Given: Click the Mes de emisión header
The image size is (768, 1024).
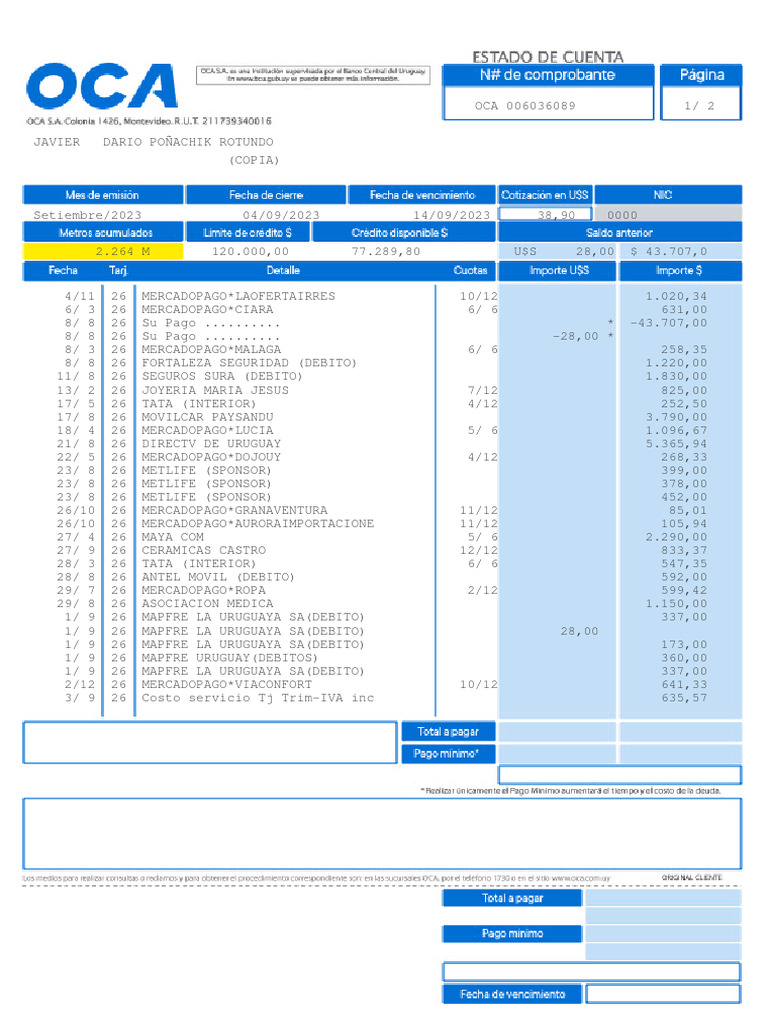Looking at the screenshot, I should pos(103,195).
